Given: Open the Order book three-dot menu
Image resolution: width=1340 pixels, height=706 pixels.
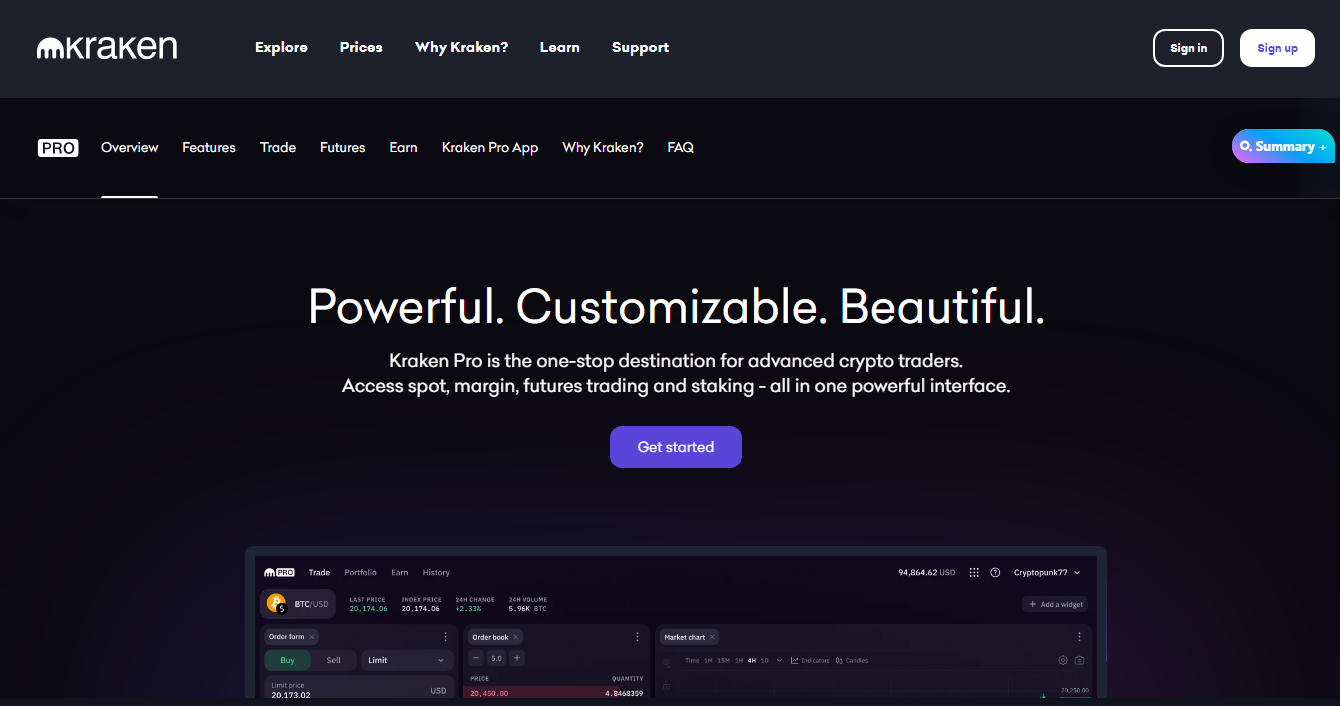Looking at the screenshot, I should click(x=638, y=637).
